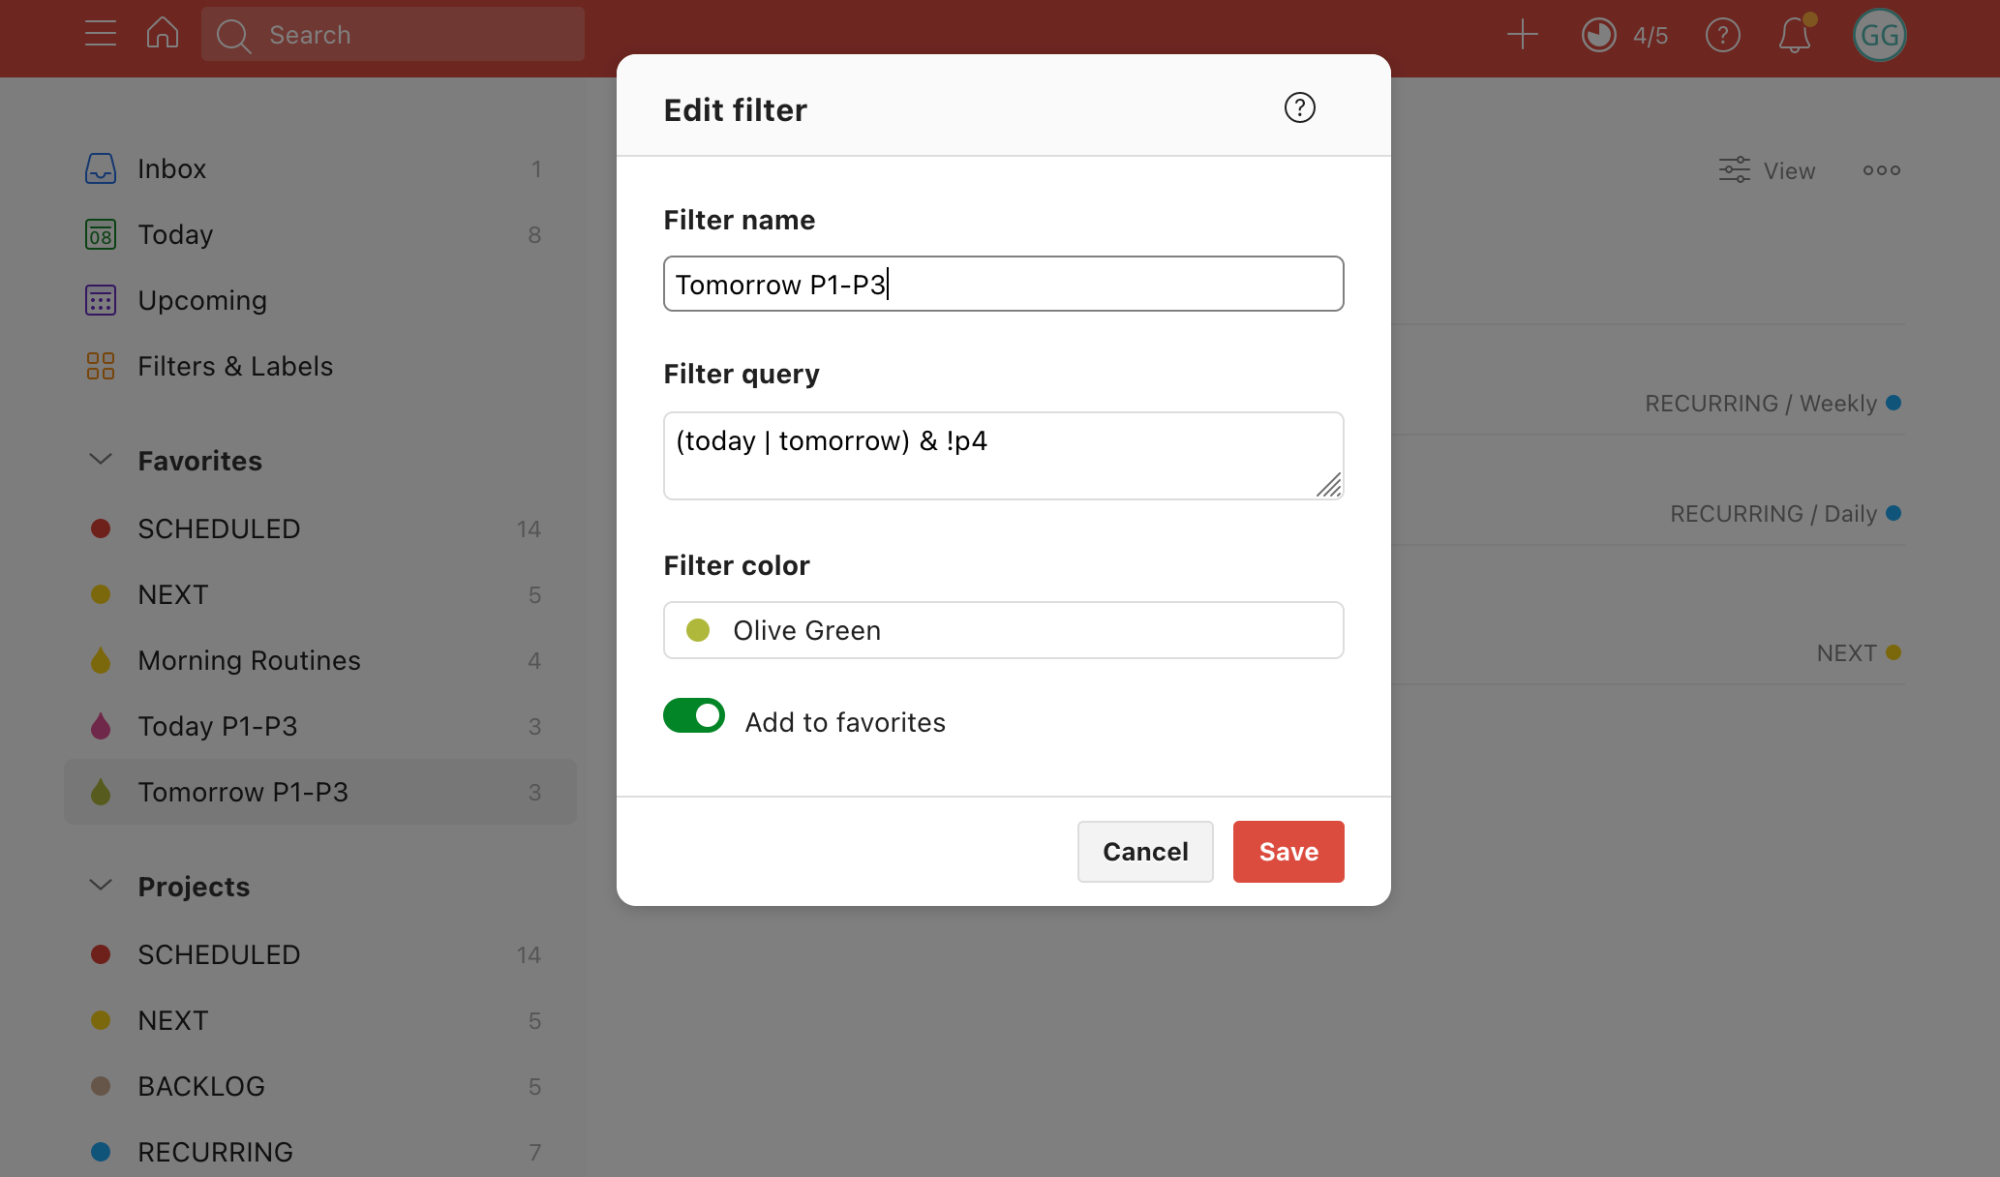Open the Inbox icon in the sidebar
Viewport: 2000px width, 1177px height.
[100, 168]
